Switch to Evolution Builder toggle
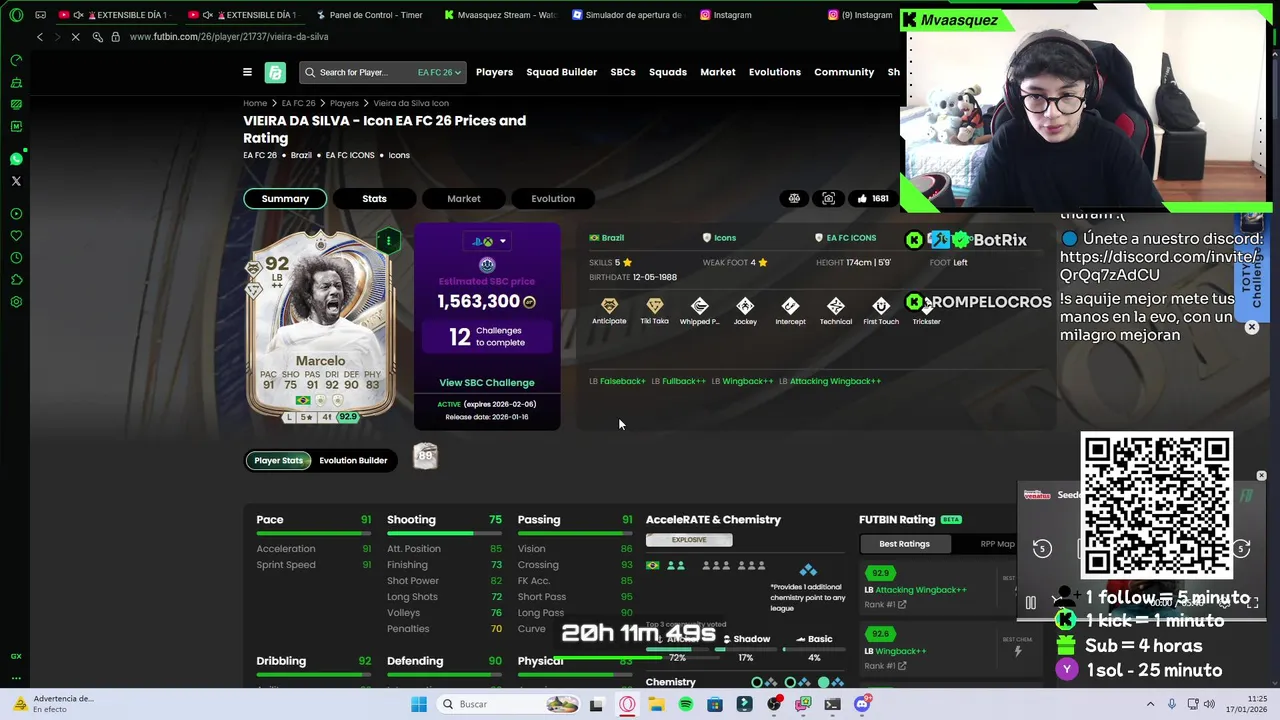This screenshot has width=1280, height=720. [353, 460]
